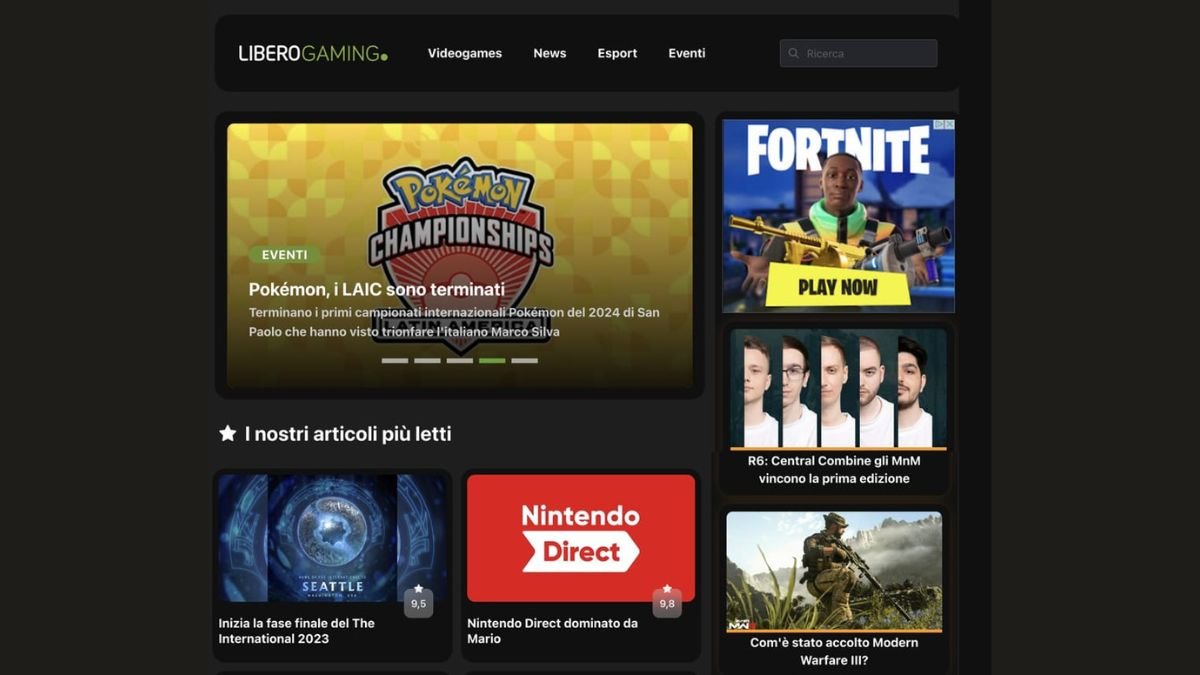Open 'R6: Central Combine gli MnM' article link
Viewport: 1200px width, 675px height.
tap(834, 470)
